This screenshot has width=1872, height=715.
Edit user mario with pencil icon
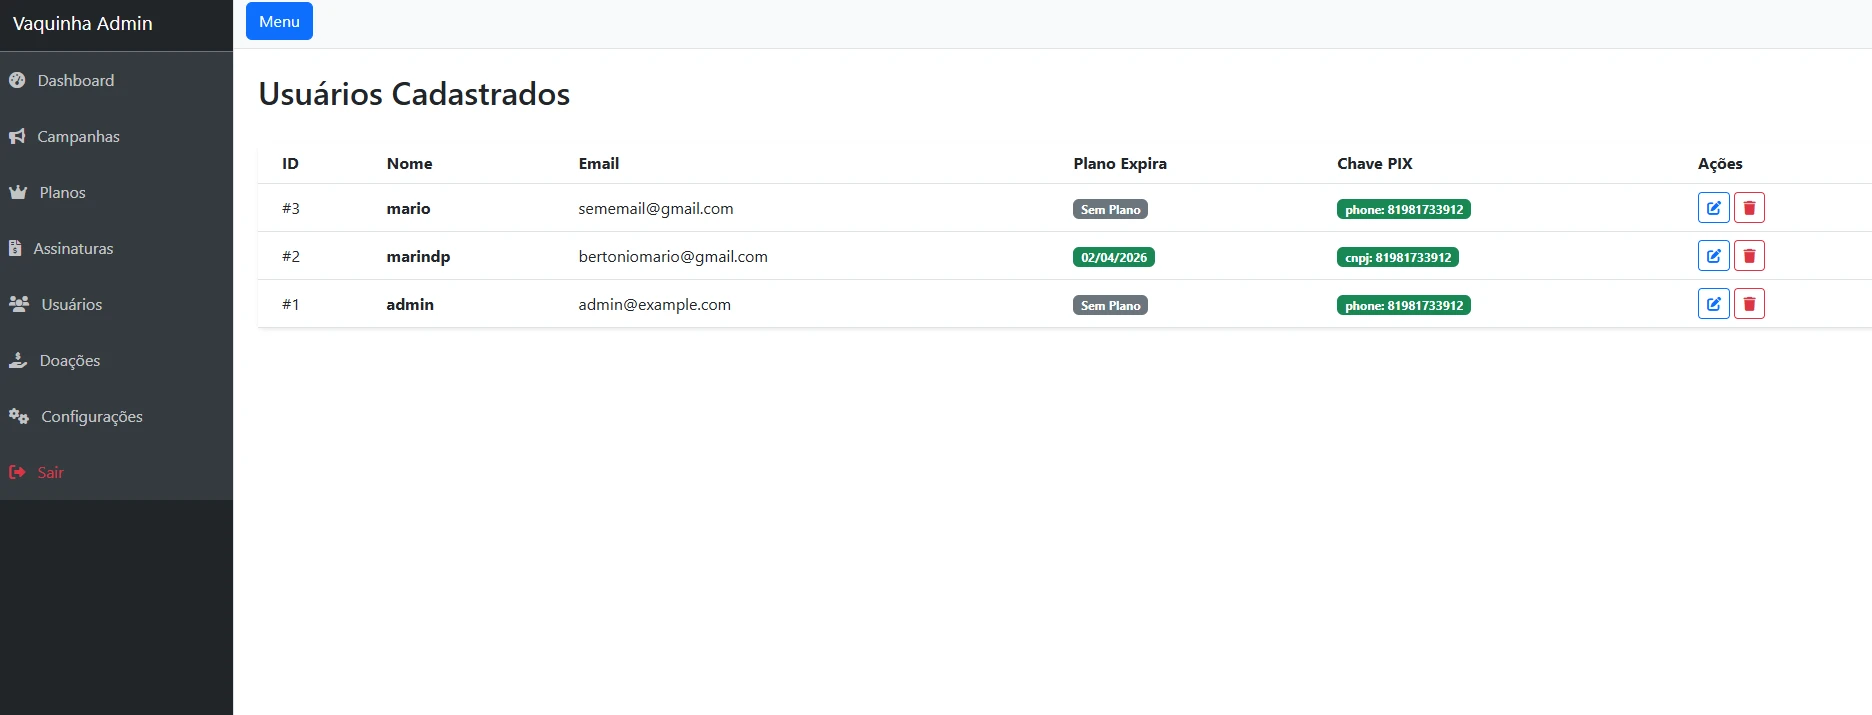1713,208
